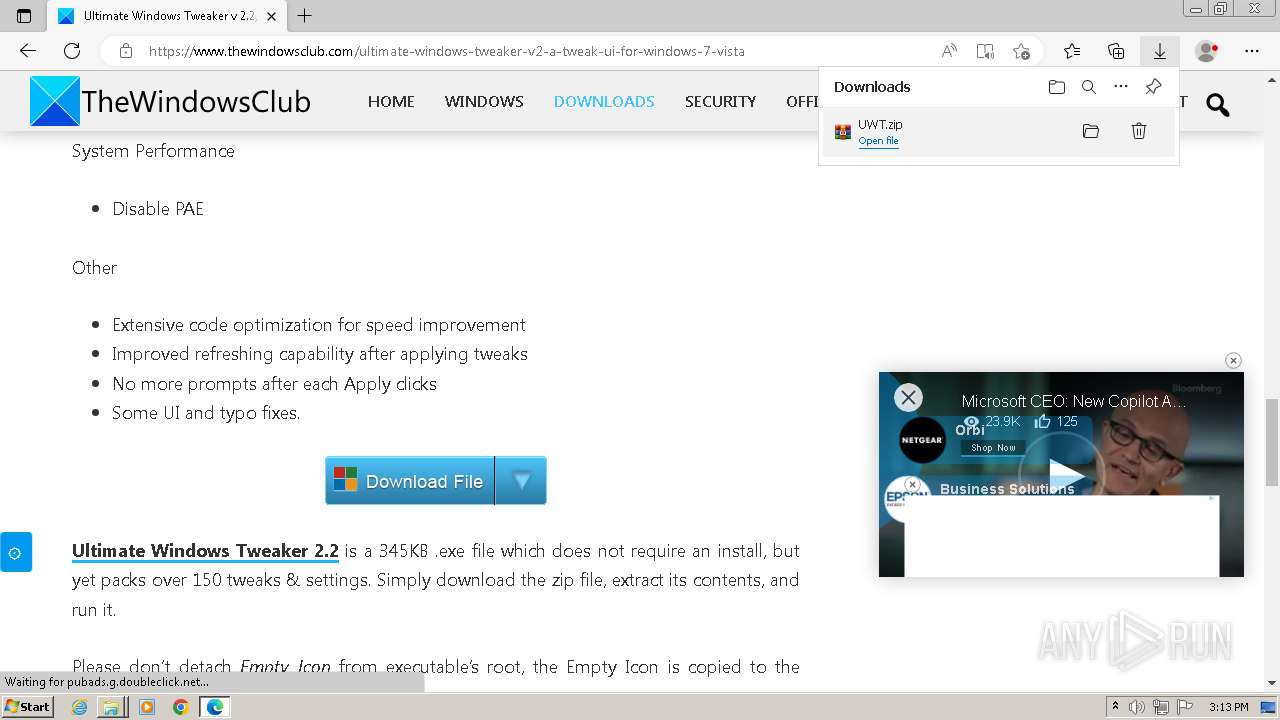Open Read aloud from the address bar
The image size is (1280, 720).
point(949,51)
